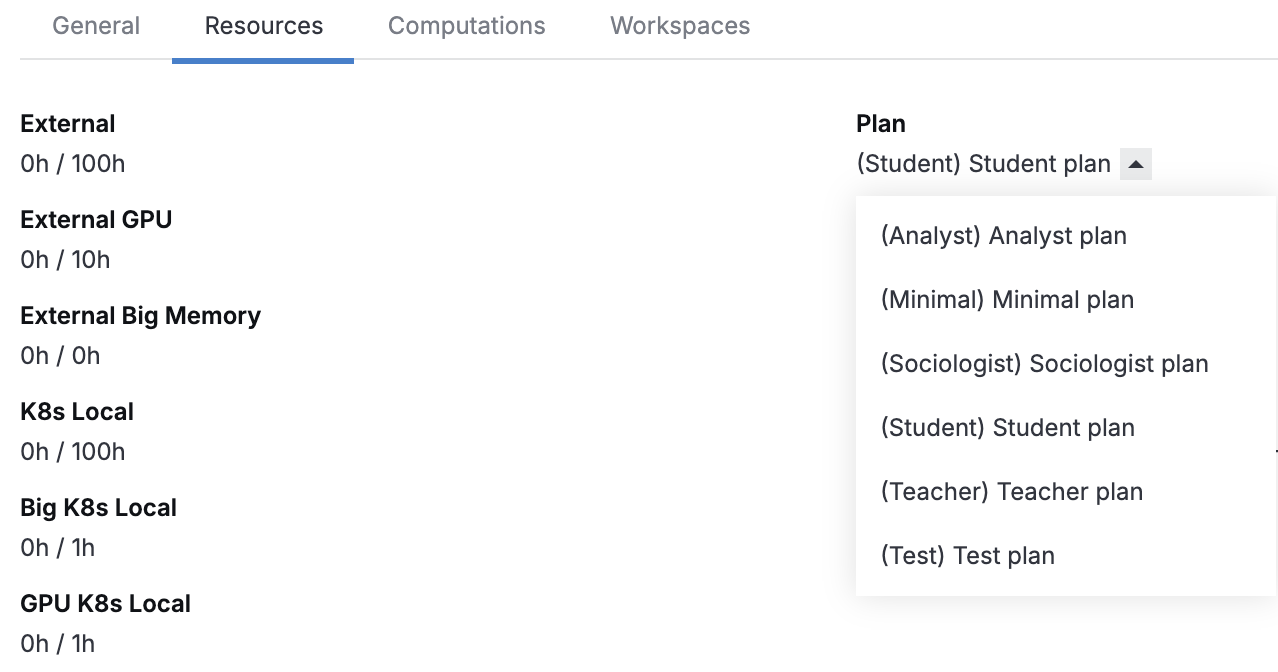Collapse the Plan dropdown arrow

[1136, 163]
